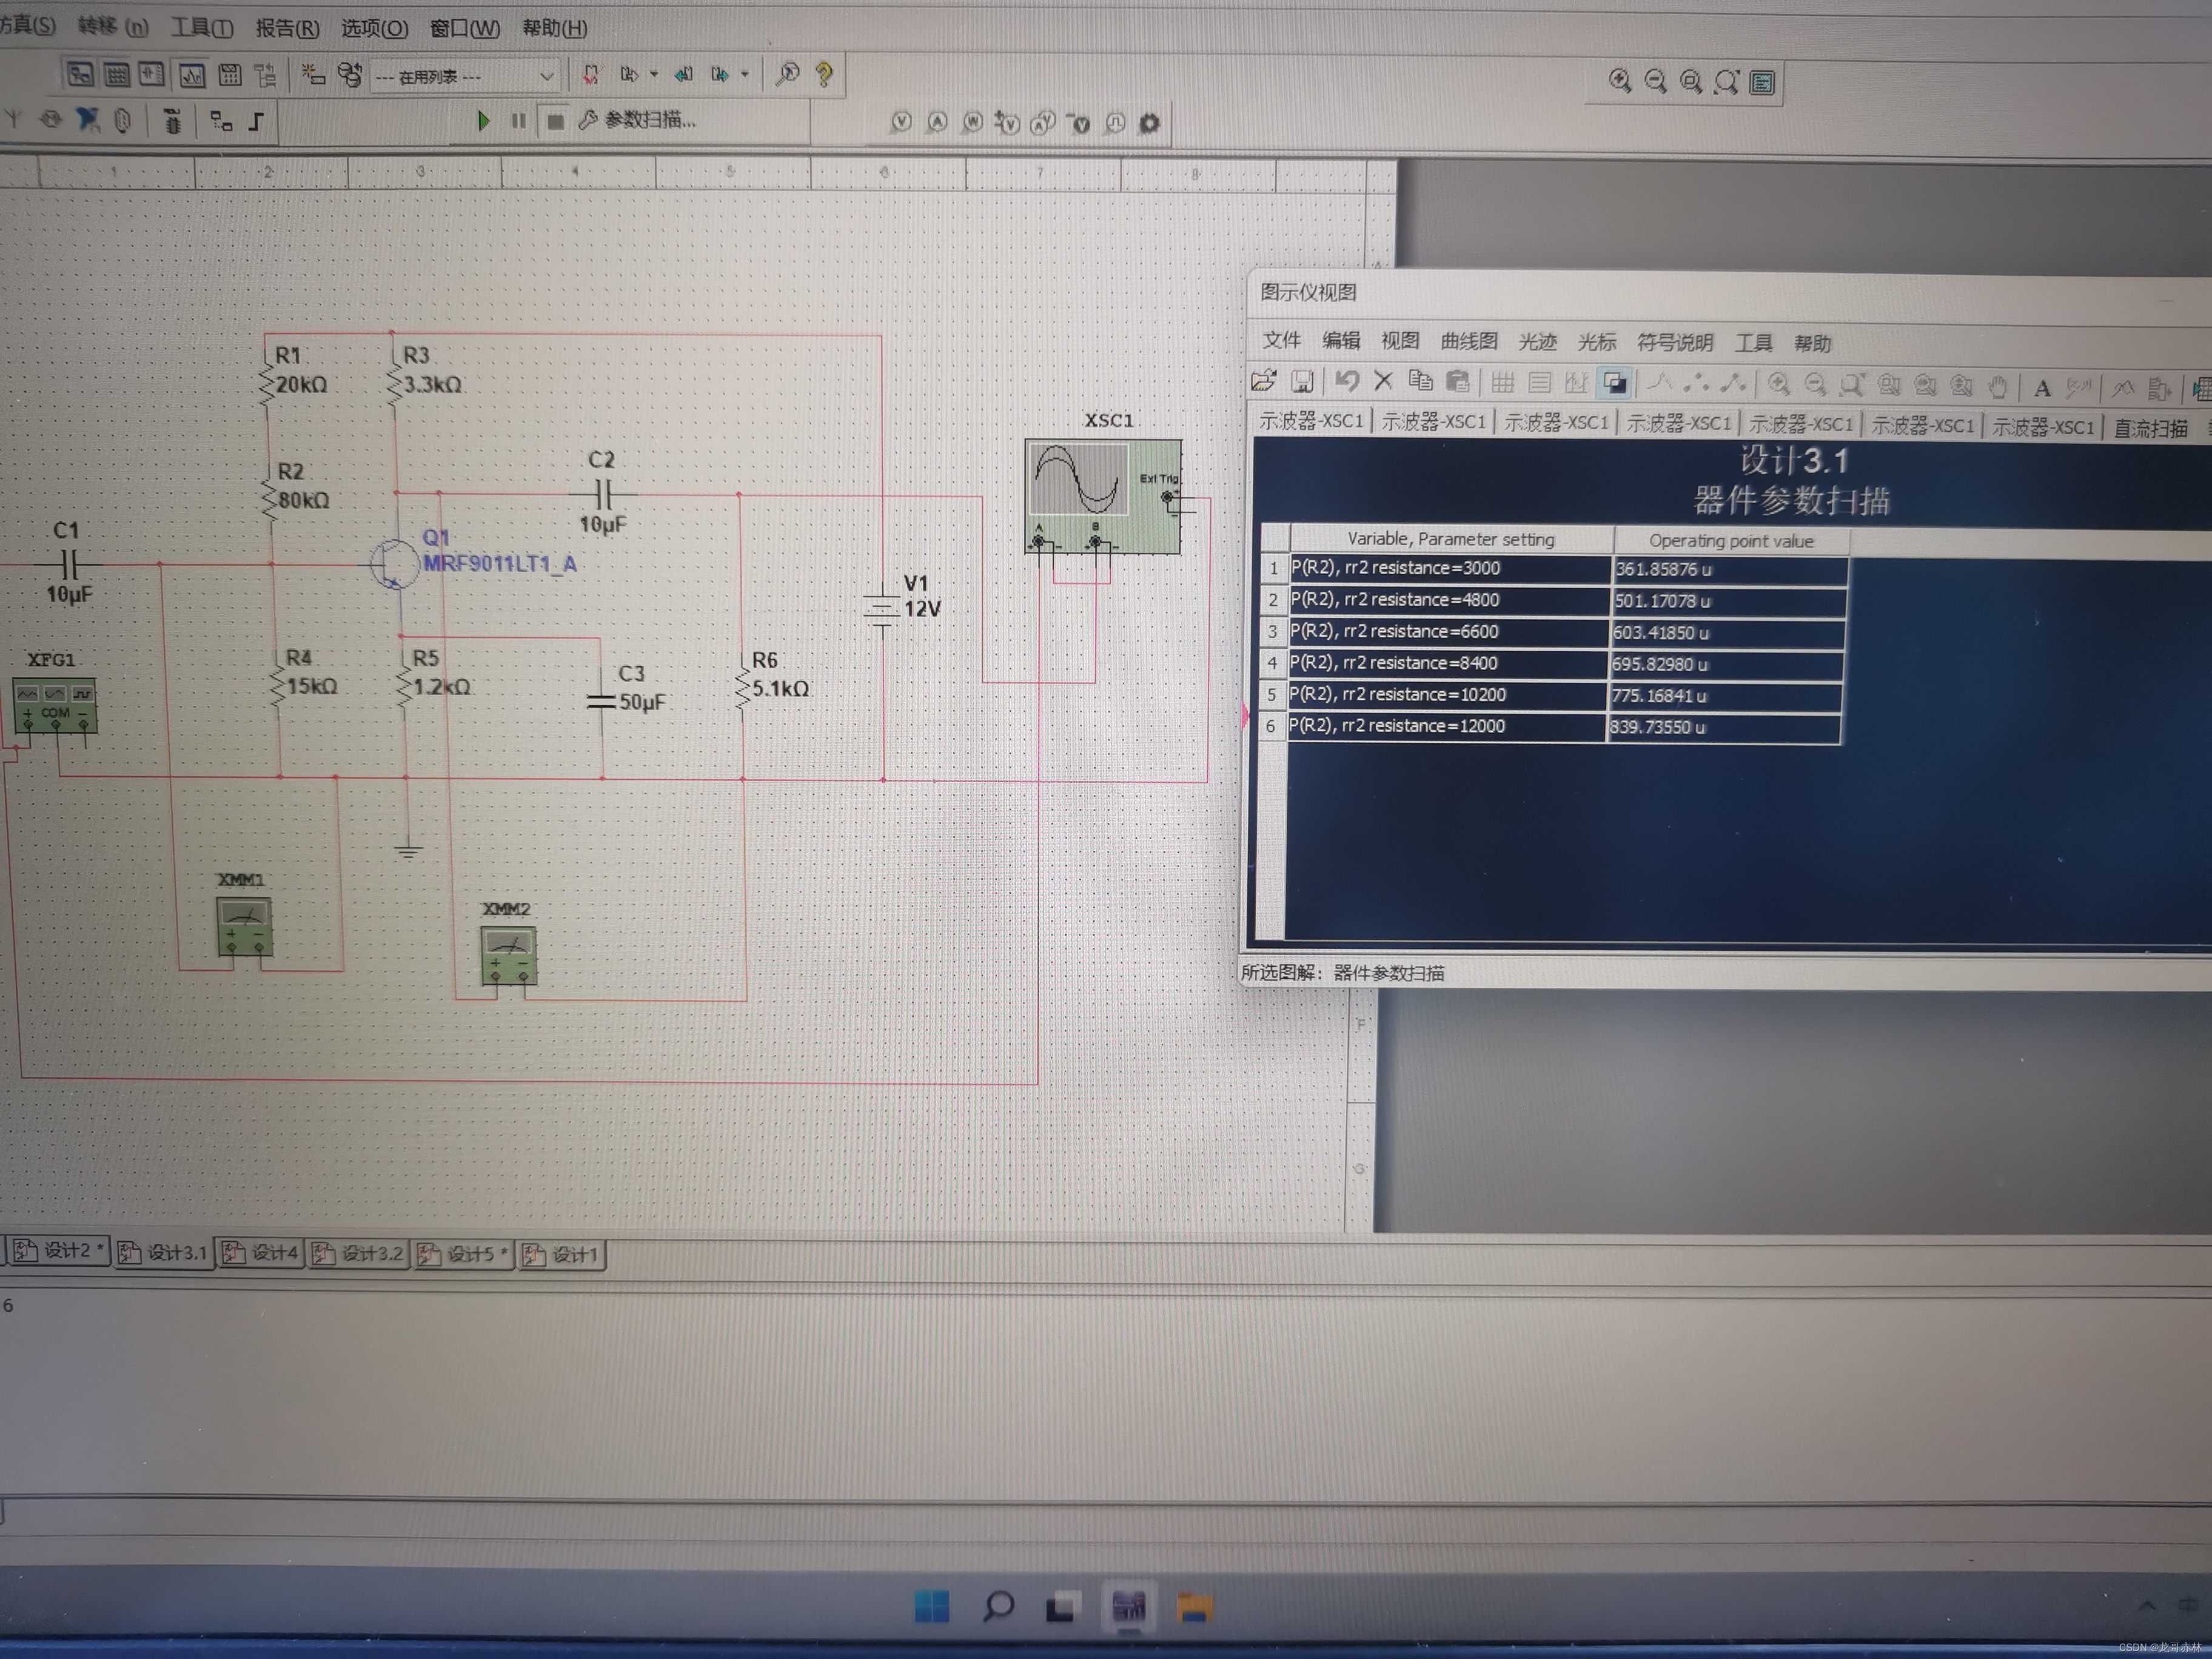Open 符号说明 menu in Grapher window
This screenshot has height=1659, width=2212.
pyautogui.click(x=1675, y=343)
